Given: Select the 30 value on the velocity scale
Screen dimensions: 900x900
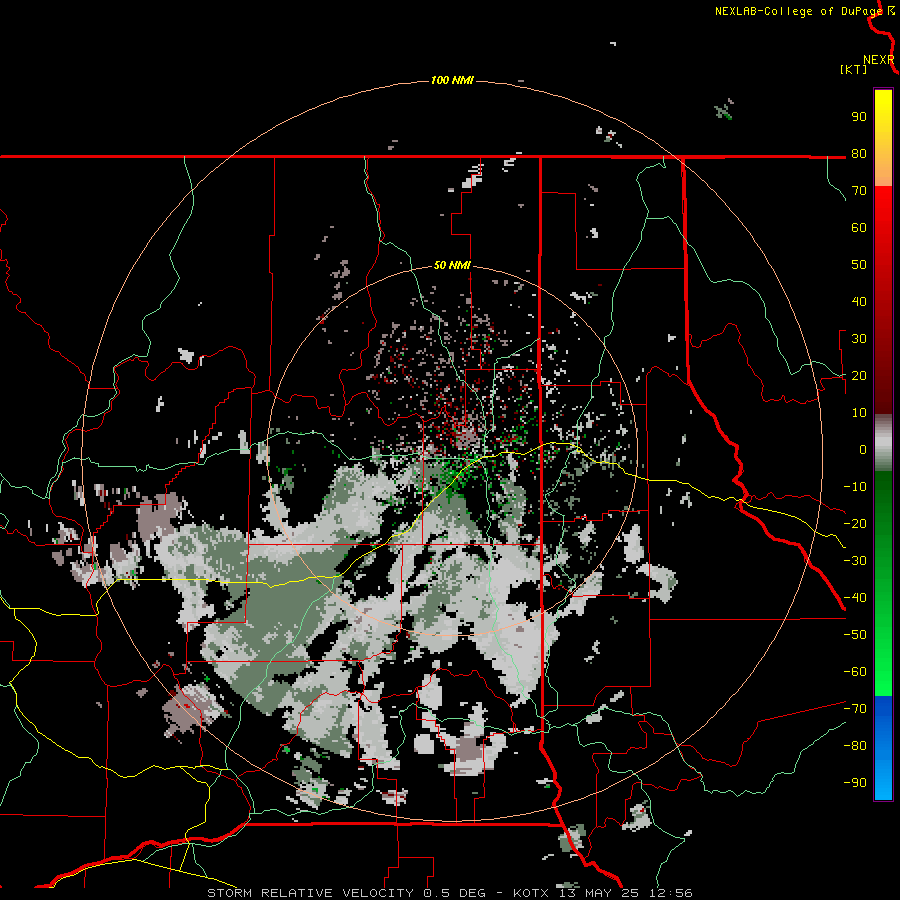Looking at the screenshot, I should (859, 339).
